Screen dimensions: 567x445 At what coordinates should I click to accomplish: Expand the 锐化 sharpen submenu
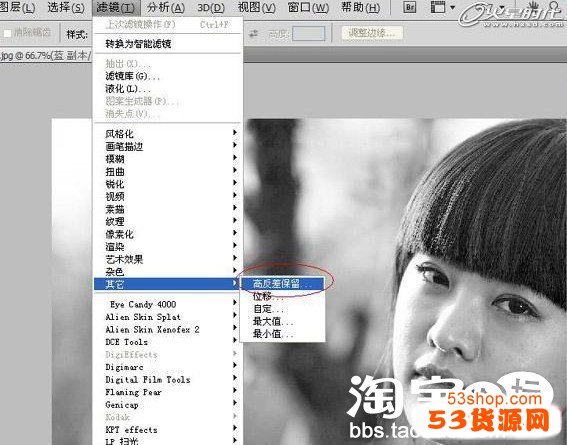168,184
